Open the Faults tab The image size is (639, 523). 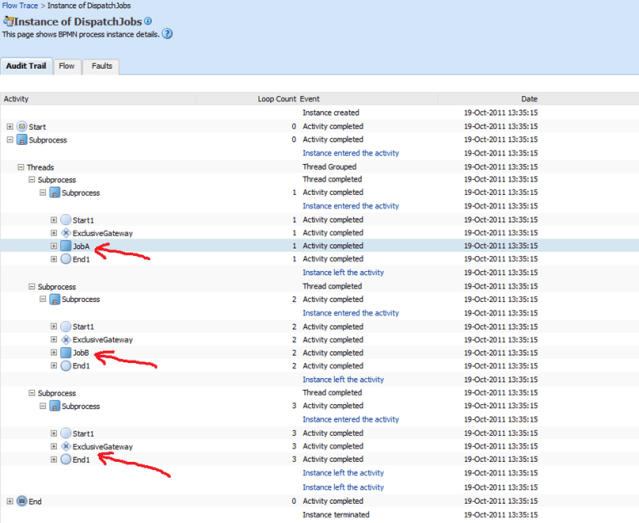(x=101, y=67)
